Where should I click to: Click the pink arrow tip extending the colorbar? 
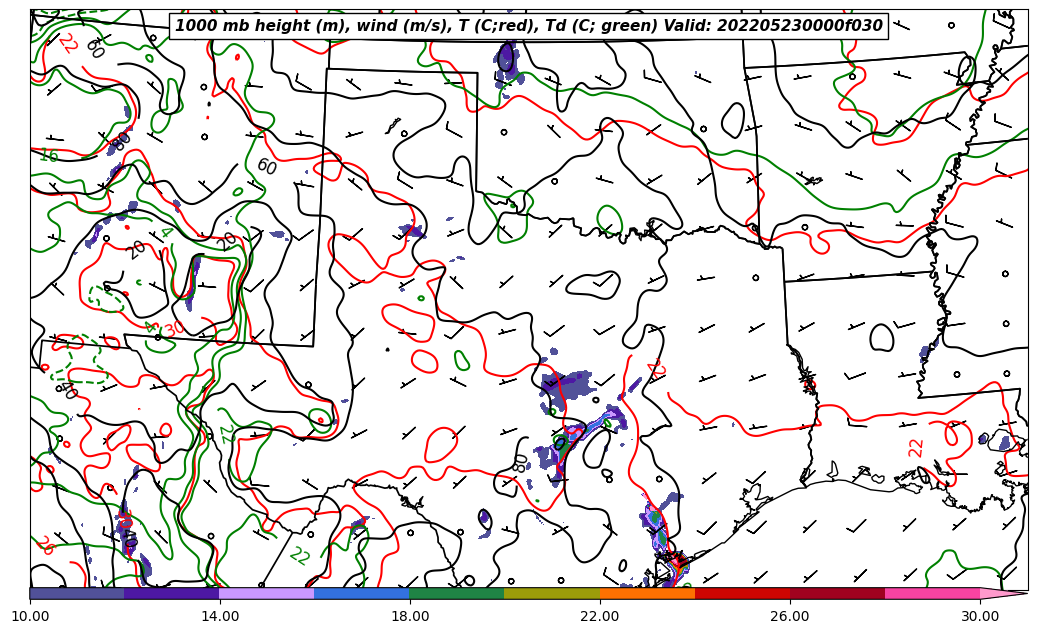[x=1004, y=593]
